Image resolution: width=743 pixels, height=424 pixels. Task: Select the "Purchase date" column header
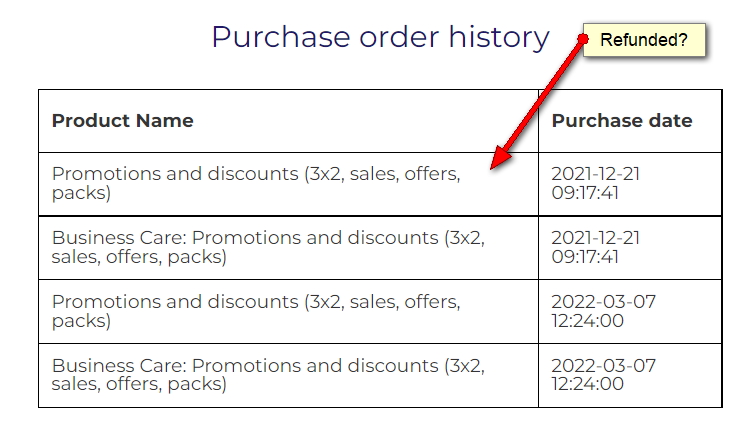[621, 121]
